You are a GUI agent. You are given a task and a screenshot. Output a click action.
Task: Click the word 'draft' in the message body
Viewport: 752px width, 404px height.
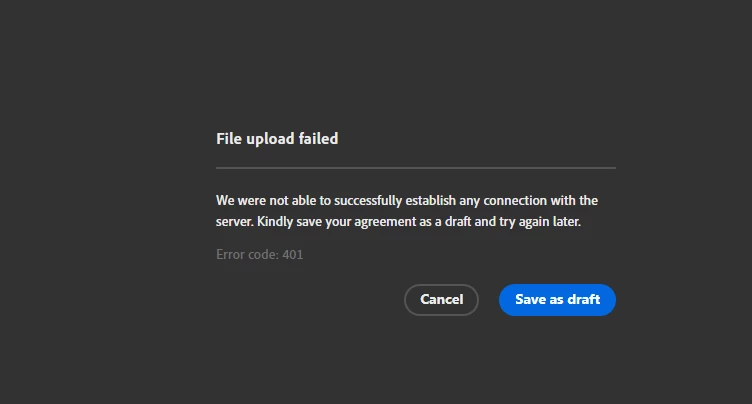tap(458, 222)
